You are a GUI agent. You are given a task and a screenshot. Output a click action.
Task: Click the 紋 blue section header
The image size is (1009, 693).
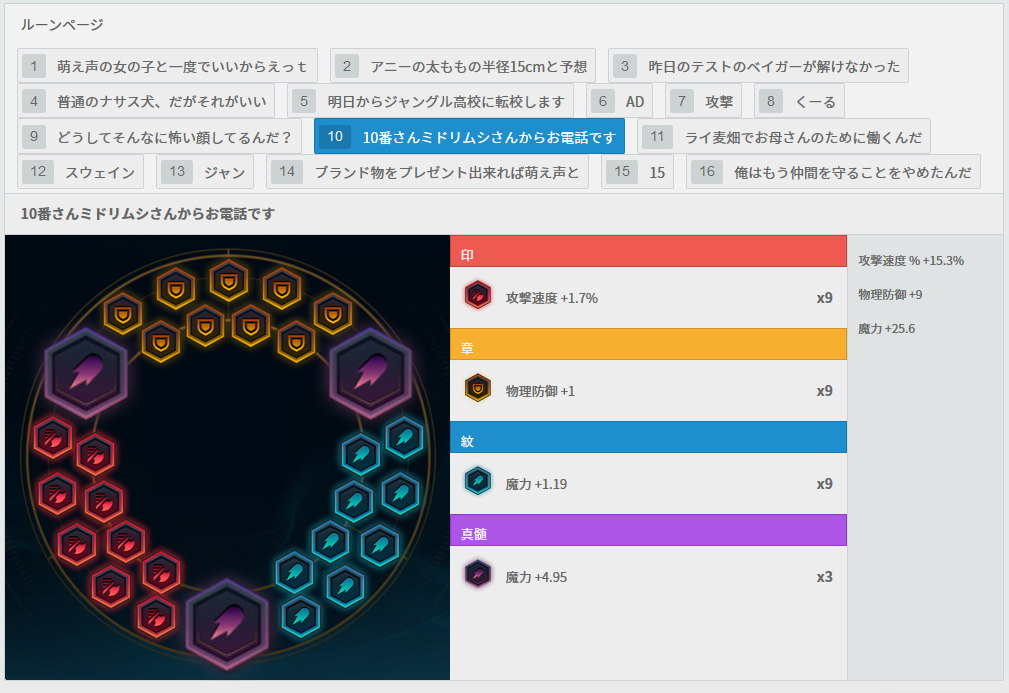648,437
